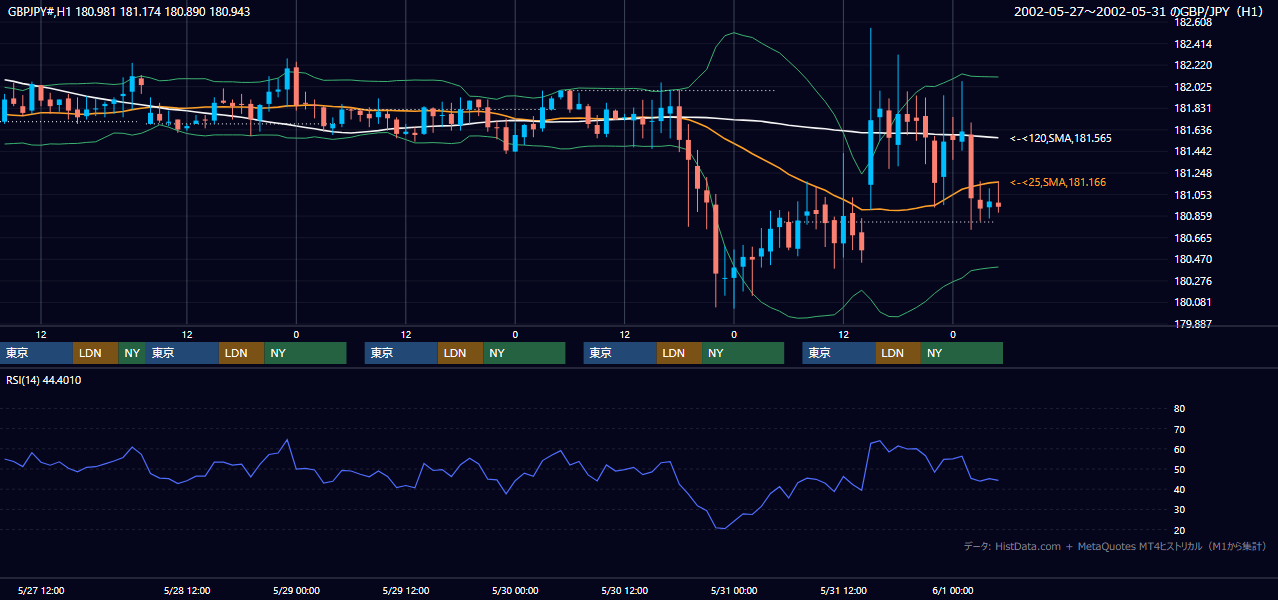Click the 180.470 price axis value
Screen dimensions: 1278x600
[x=1192, y=259]
